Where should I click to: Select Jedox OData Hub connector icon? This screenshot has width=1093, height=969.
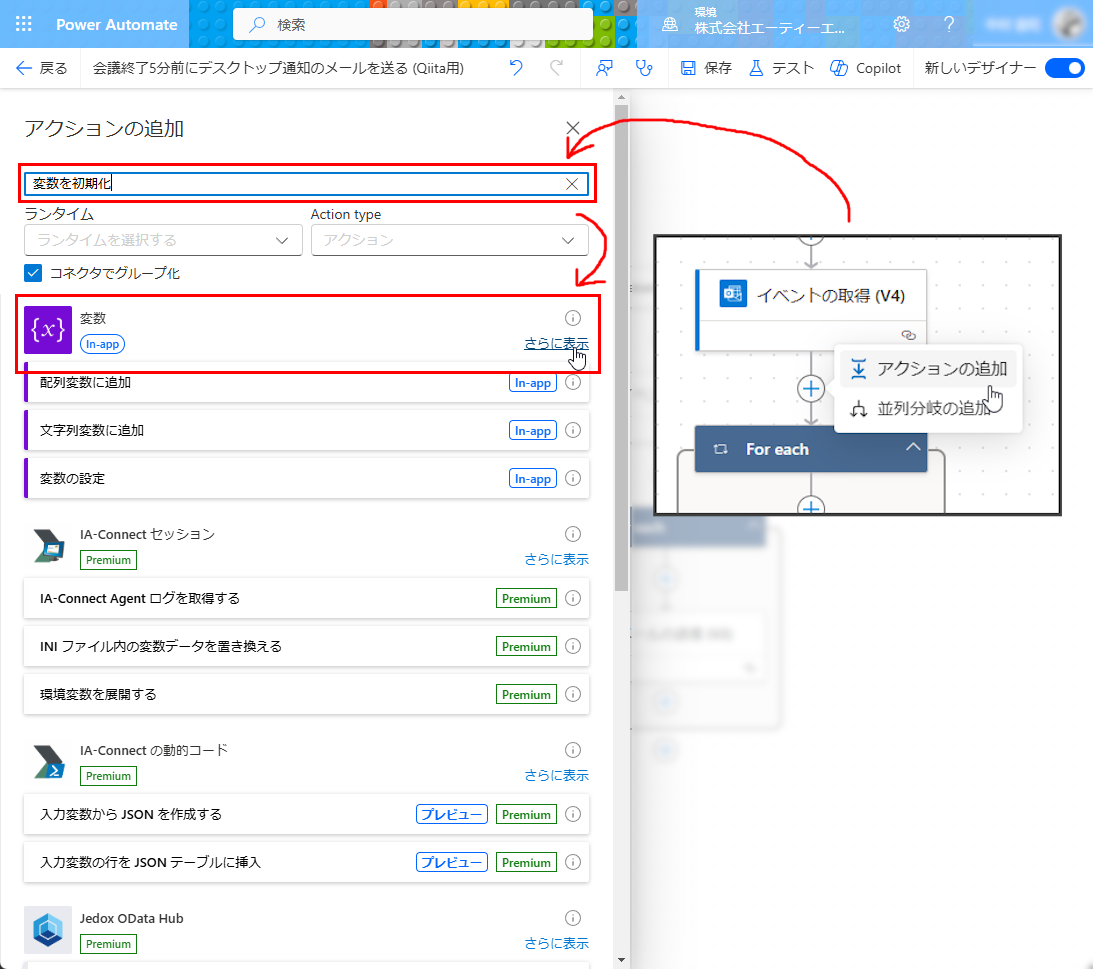[48, 930]
